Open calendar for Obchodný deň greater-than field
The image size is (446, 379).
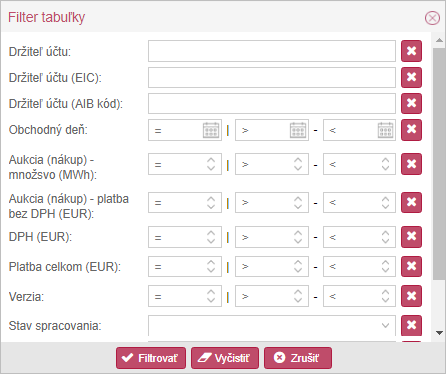coord(298,130)
